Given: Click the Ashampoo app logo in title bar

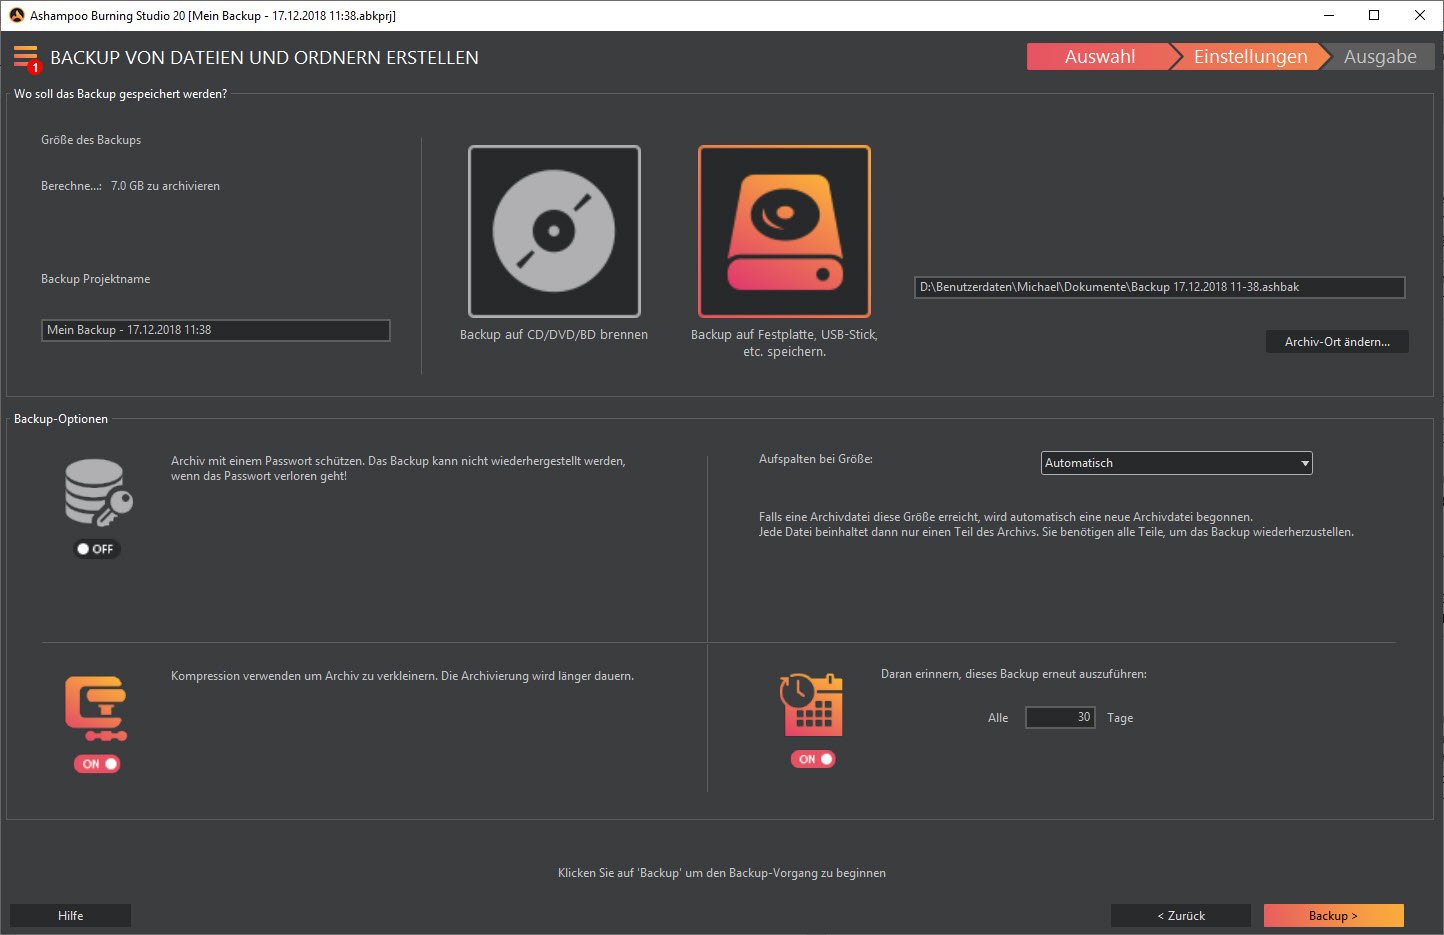Looking at the screenshot, I should coord(16,15).
